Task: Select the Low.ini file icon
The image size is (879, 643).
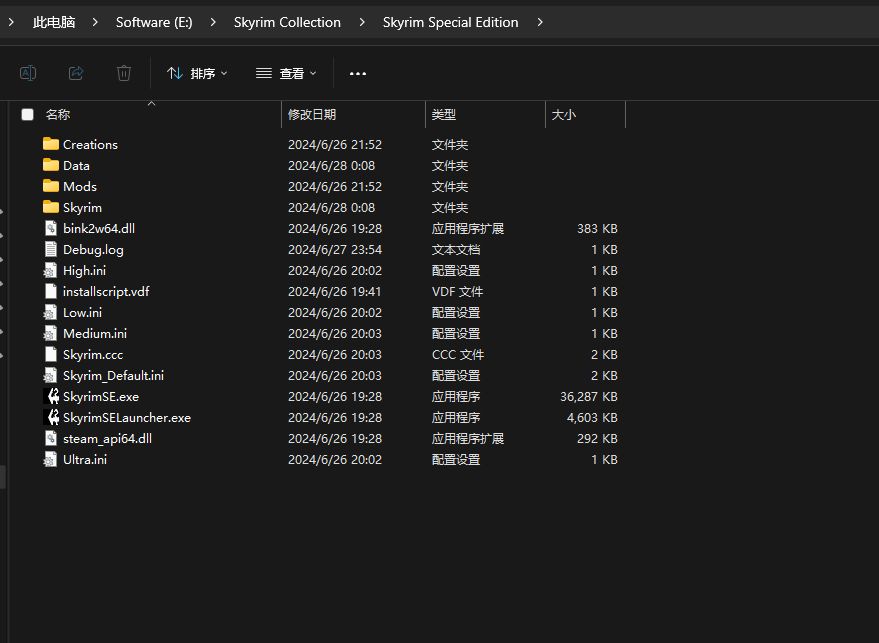Action: pyautogui.click(x=50, y=312)
